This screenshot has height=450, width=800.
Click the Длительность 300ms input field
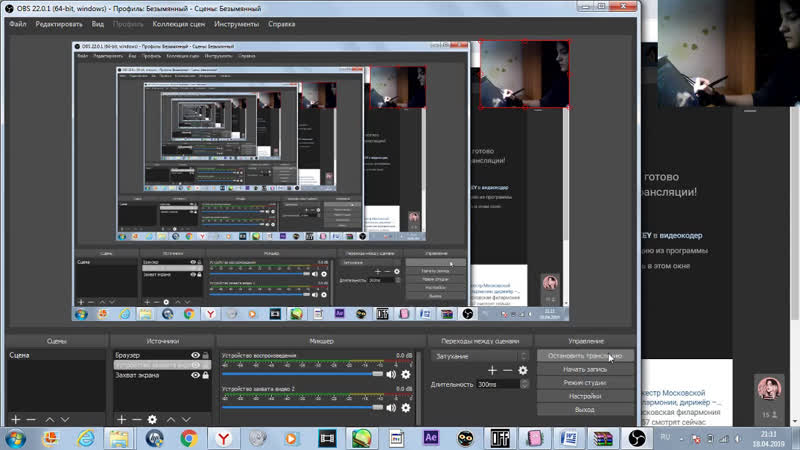coord(498,384)
